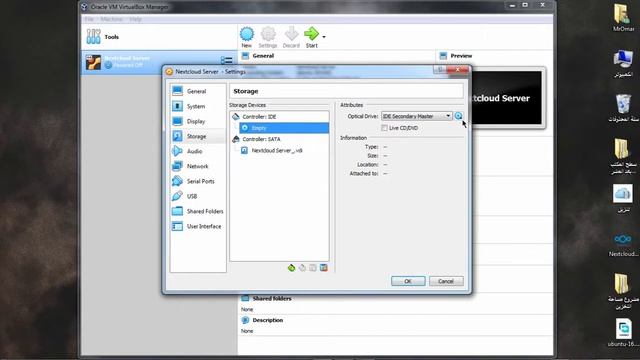Click the add controller icon

click(291, 268)
